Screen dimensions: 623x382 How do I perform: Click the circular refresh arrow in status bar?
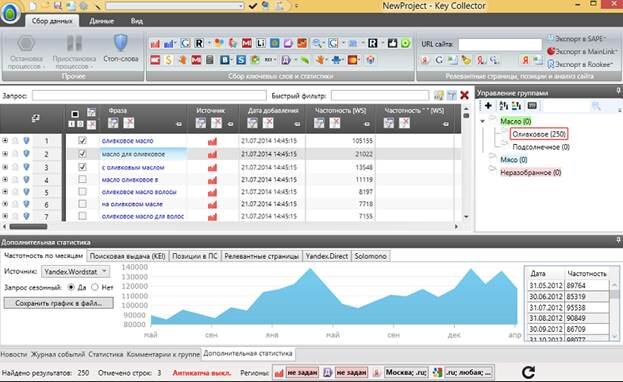tap(528, 372)
